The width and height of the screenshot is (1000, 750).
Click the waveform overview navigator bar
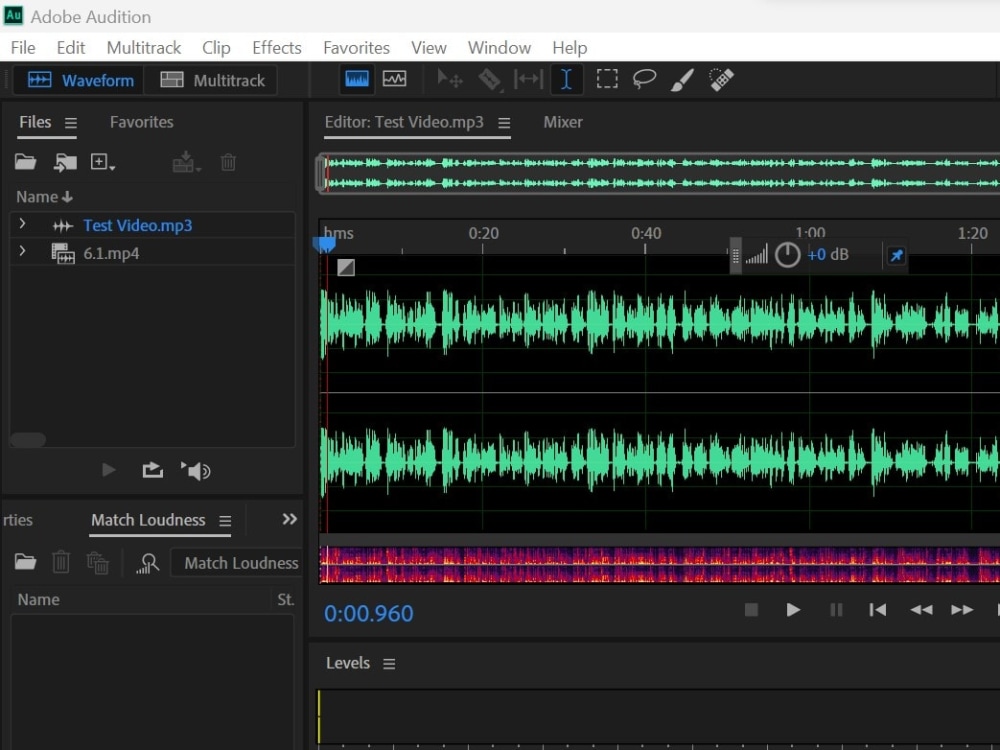[x=658, y=173]
